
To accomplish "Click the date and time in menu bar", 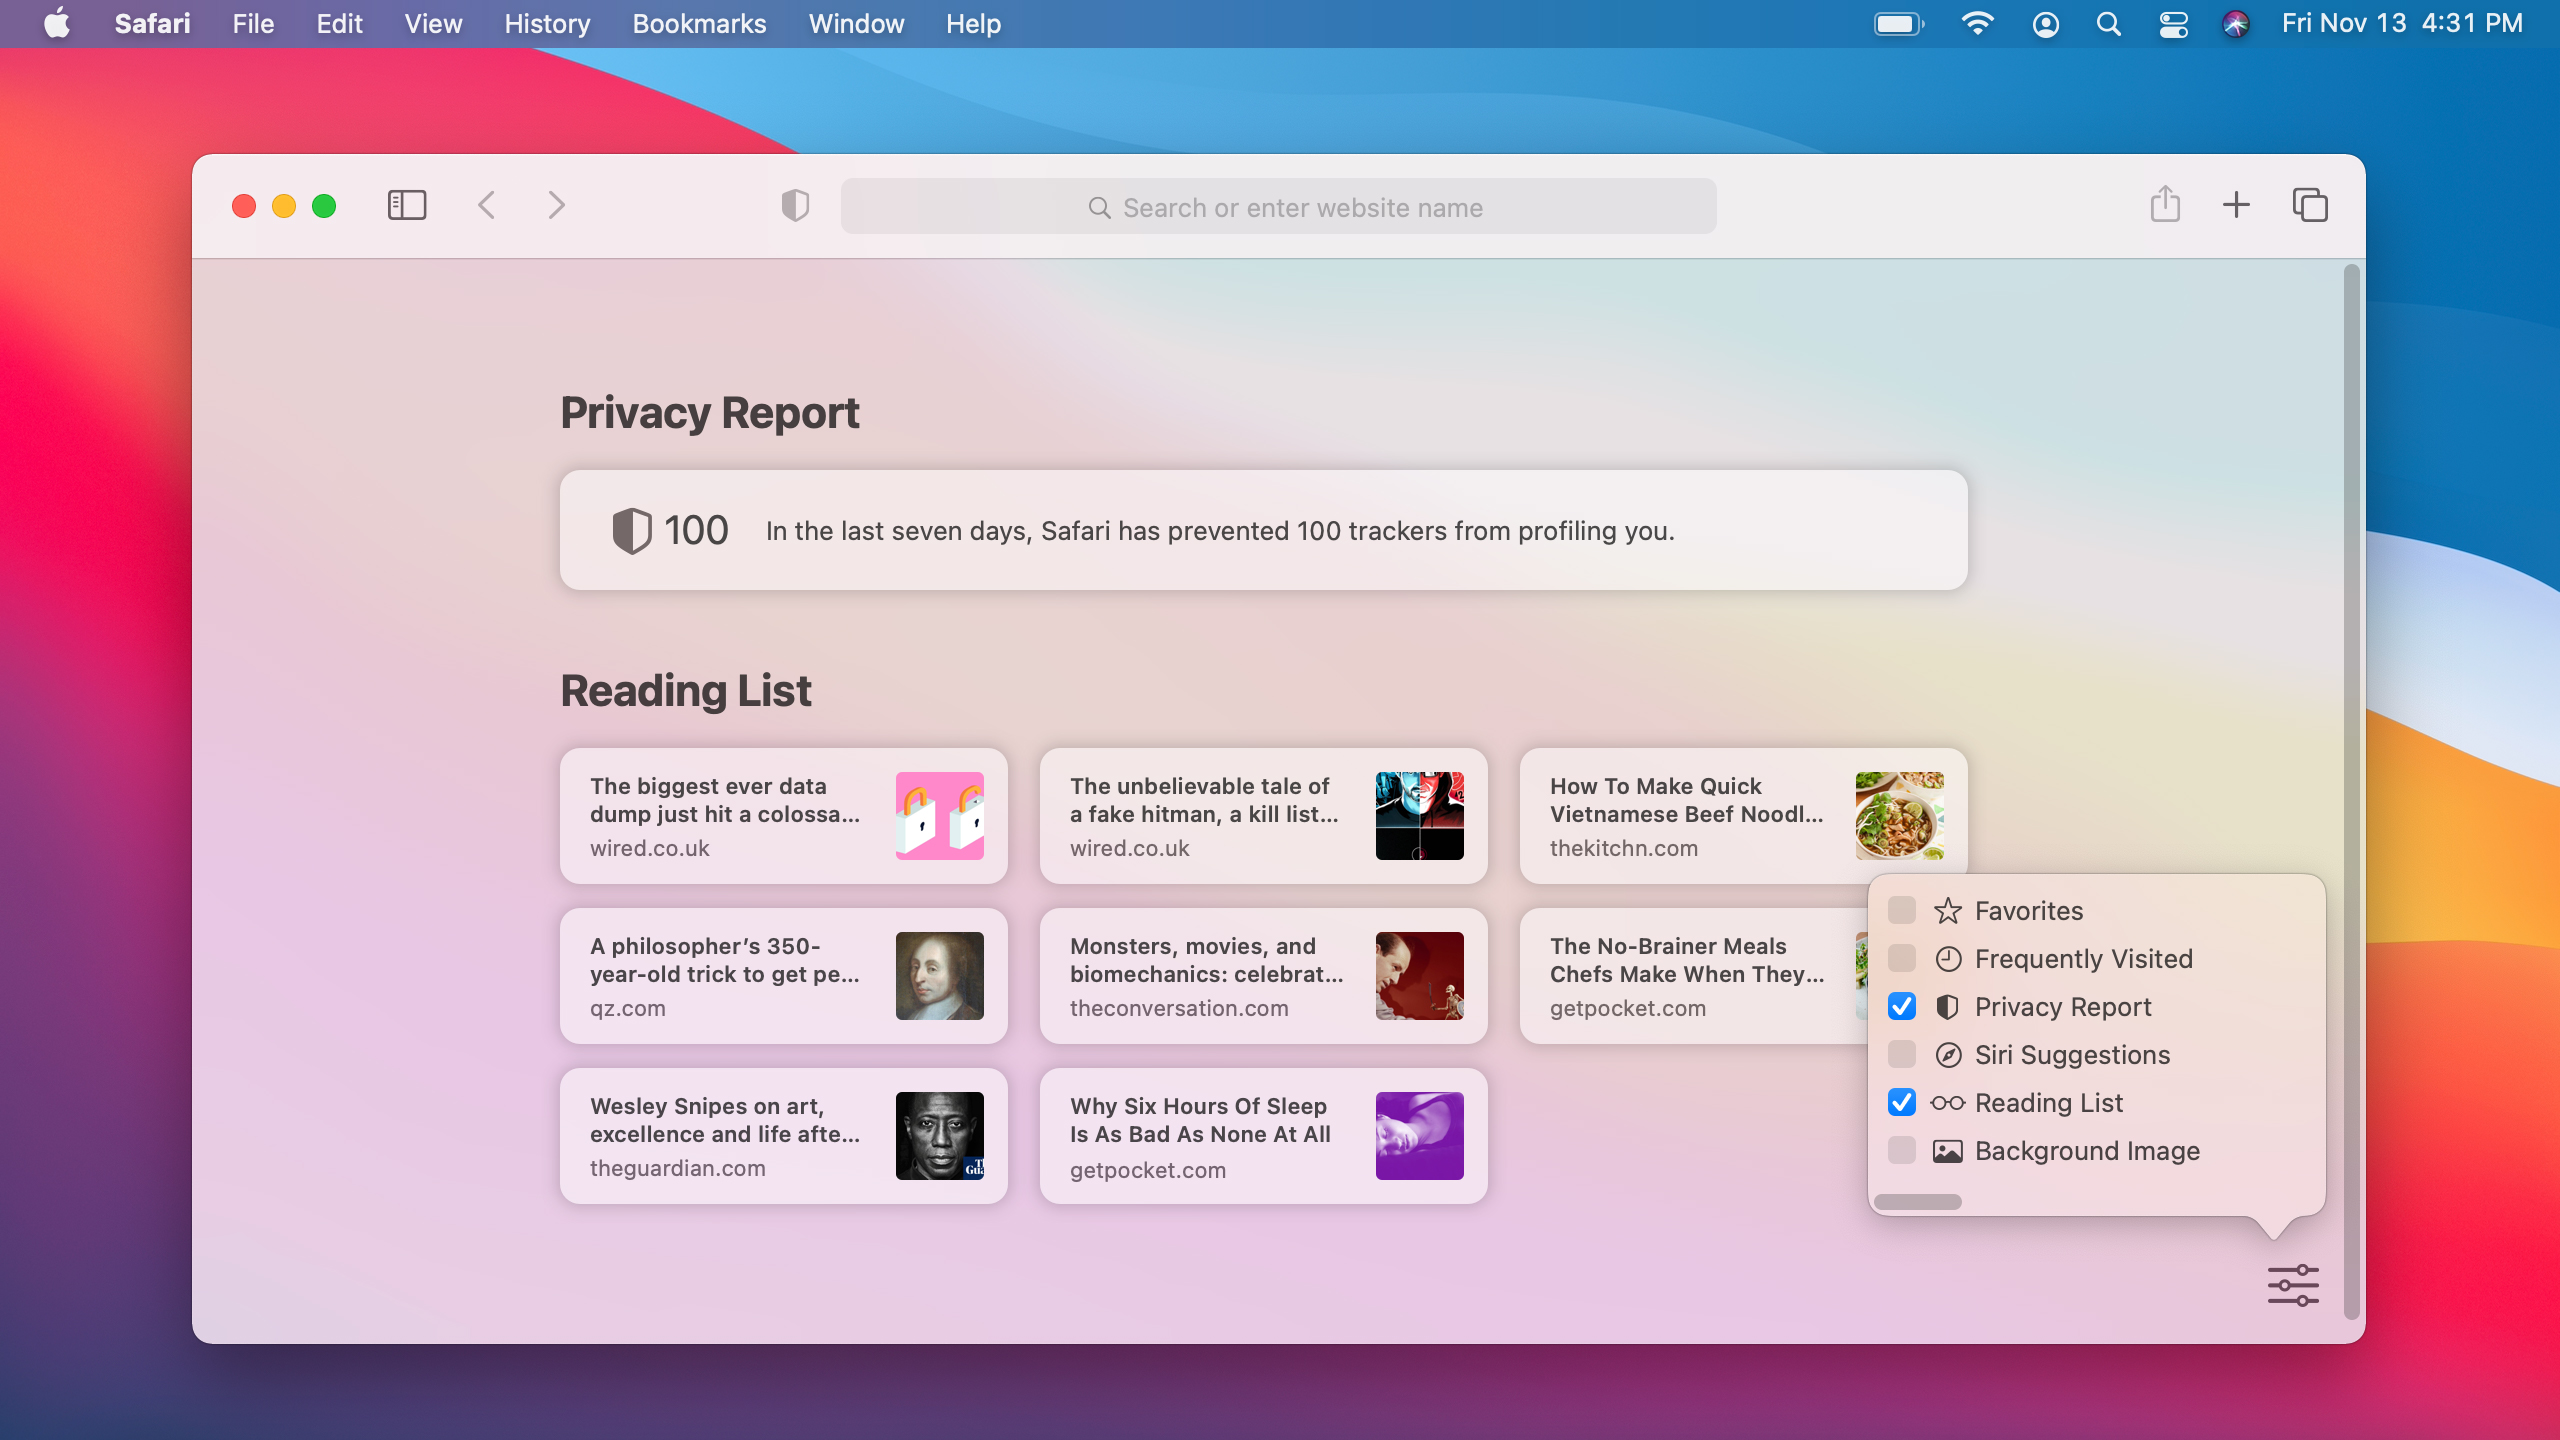I will (x=2402, y=23).
